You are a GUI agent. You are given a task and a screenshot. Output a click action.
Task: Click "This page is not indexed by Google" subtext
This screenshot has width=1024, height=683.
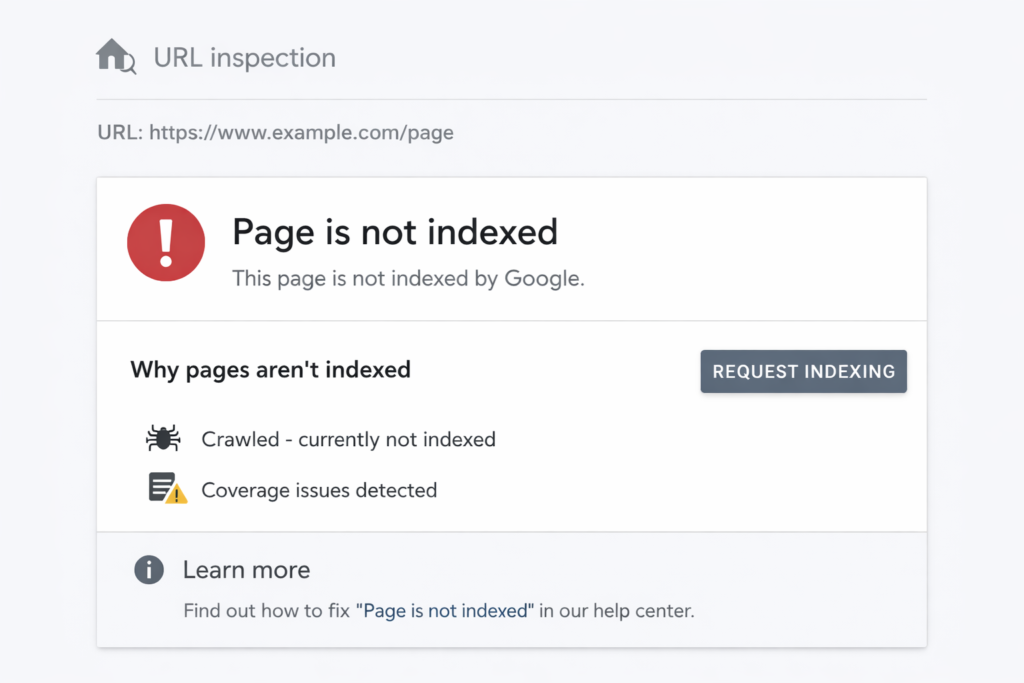click(408, 279)
